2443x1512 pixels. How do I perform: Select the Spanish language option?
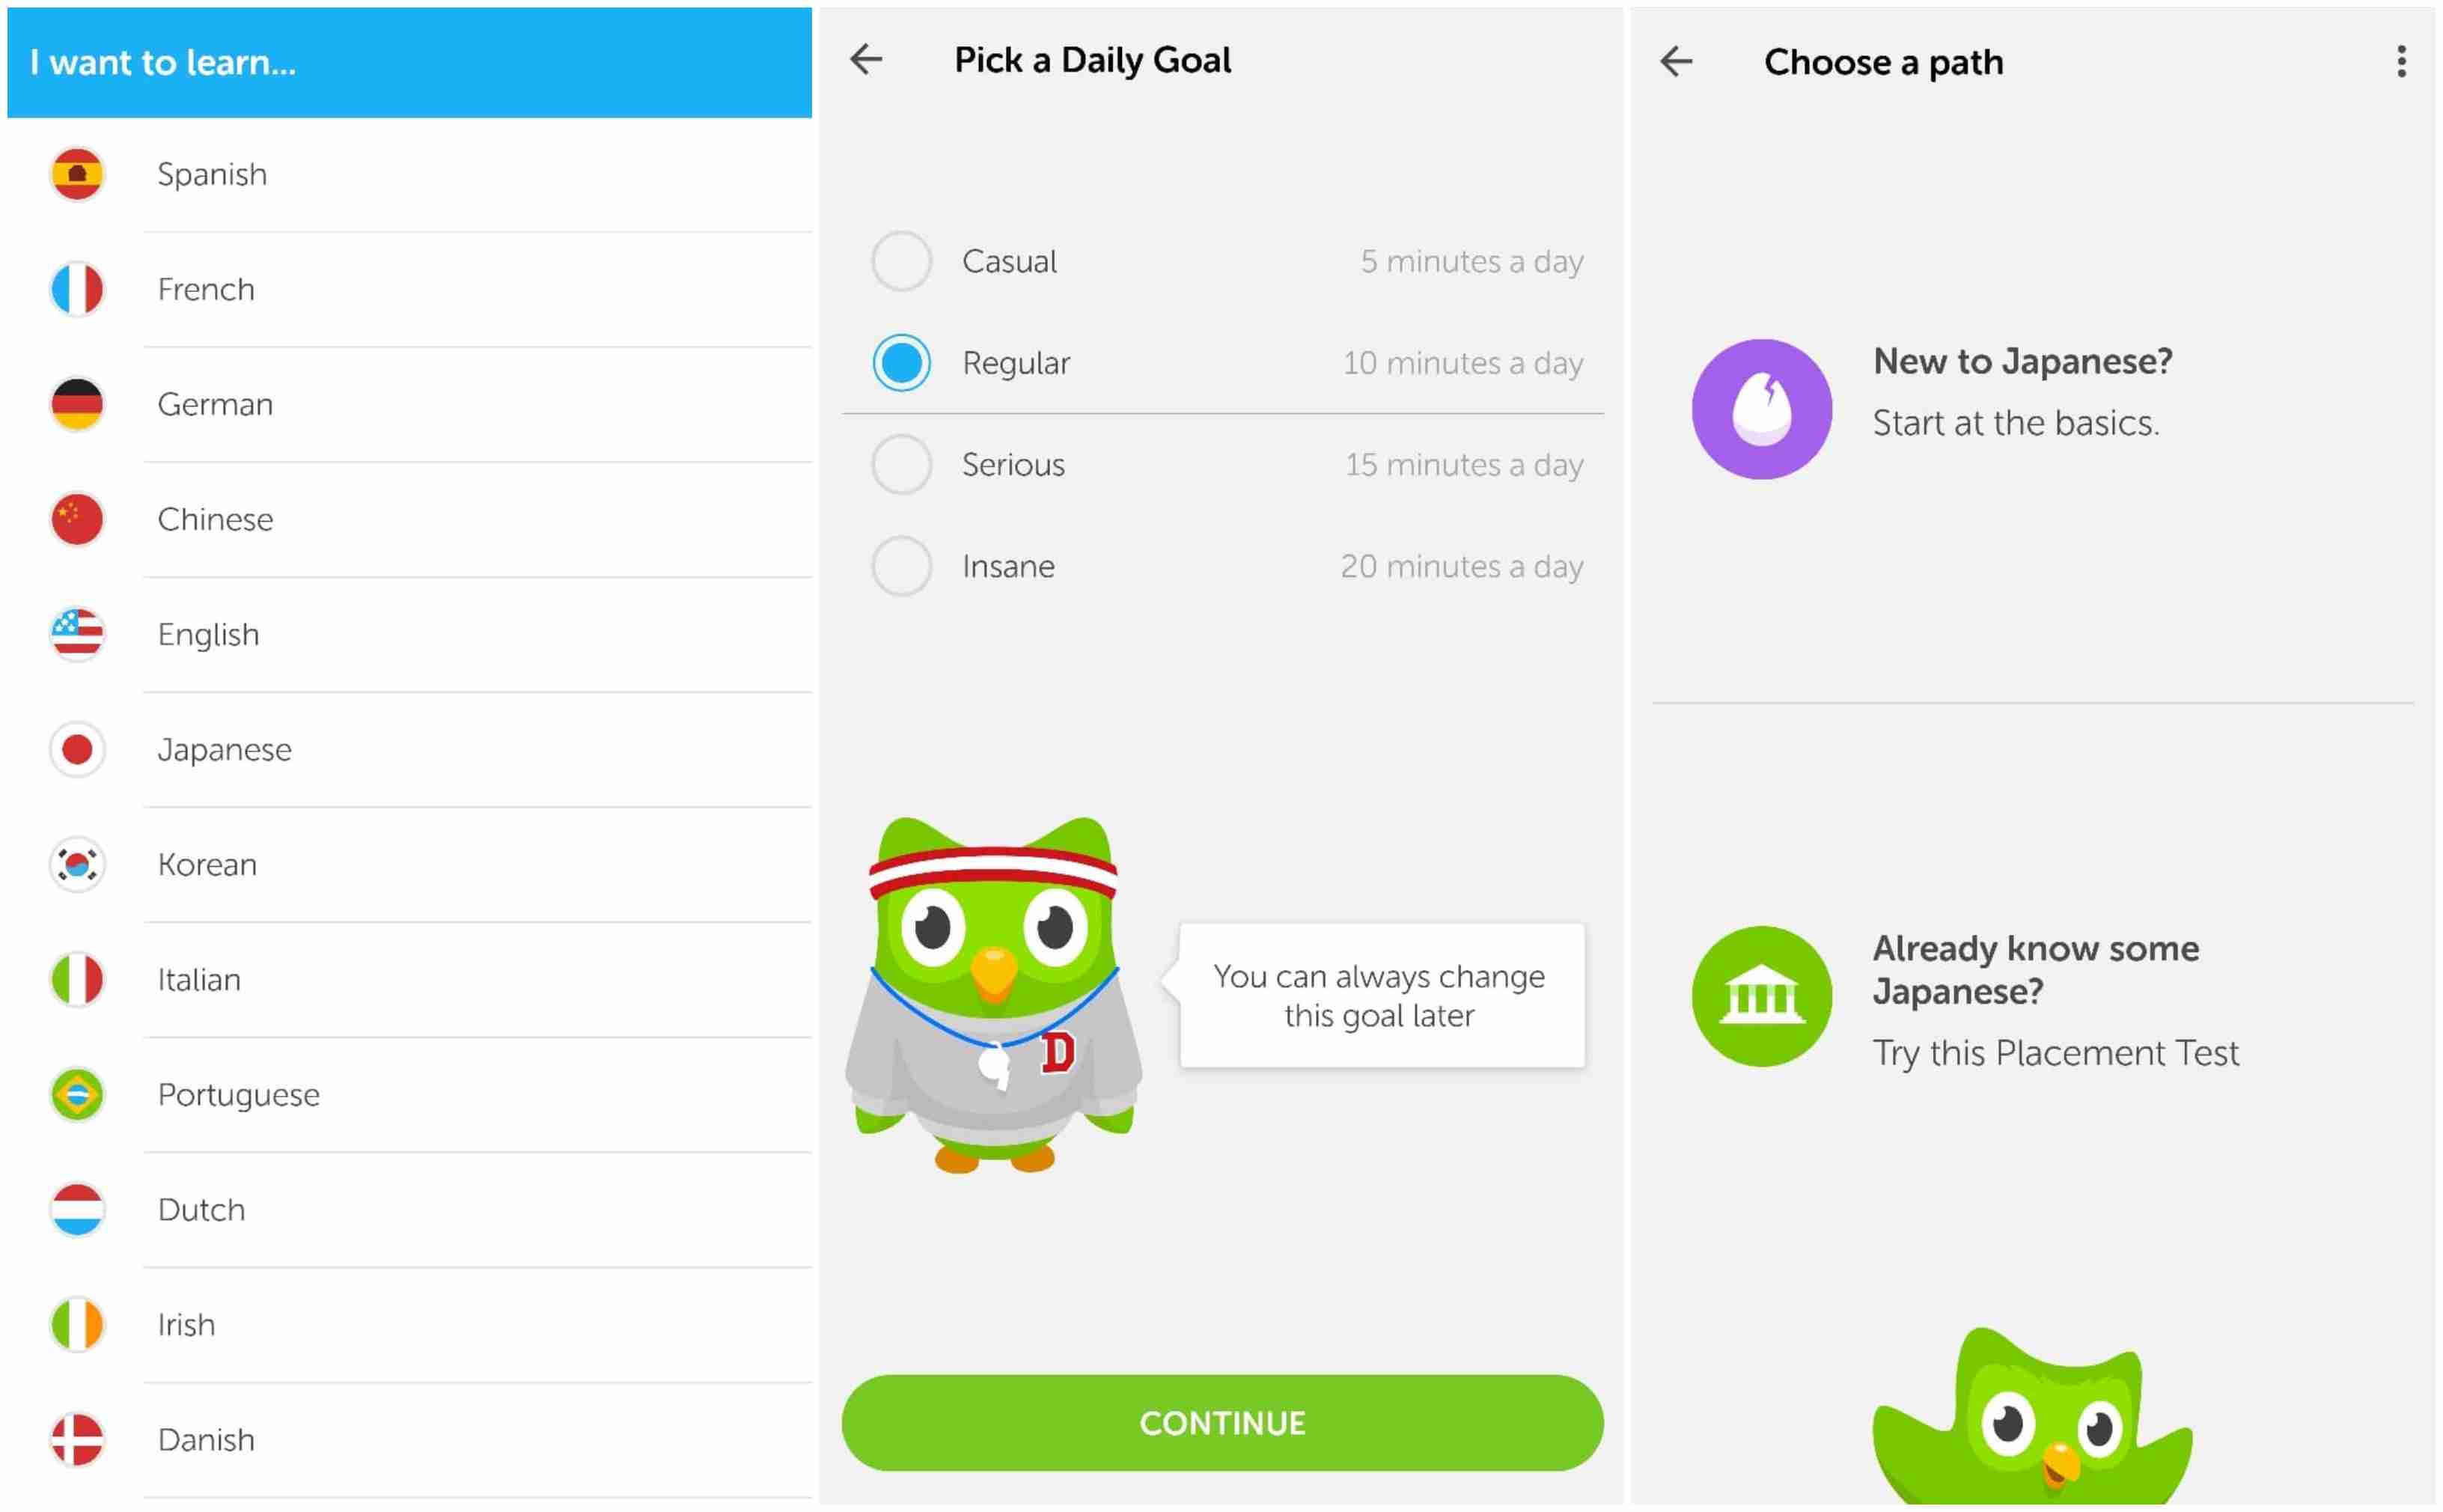pyautogui.click(x=401, y=171)
